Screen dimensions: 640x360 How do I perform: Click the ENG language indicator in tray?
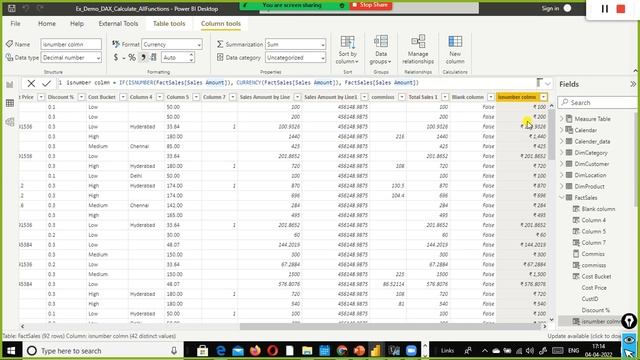[x=573, y=351]
